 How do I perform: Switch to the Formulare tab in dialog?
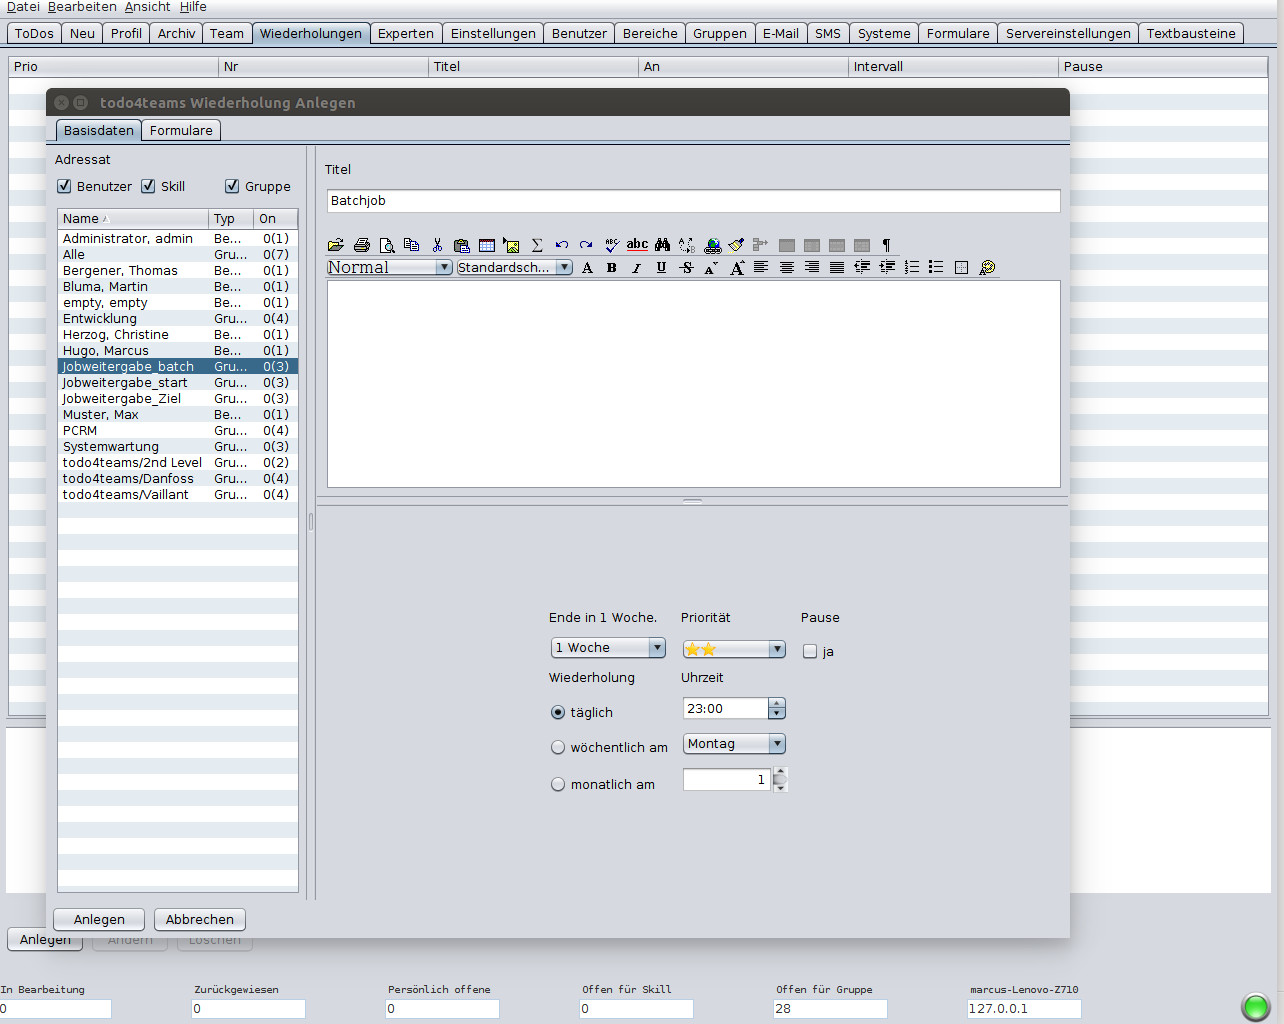click(x=181, y=131)
